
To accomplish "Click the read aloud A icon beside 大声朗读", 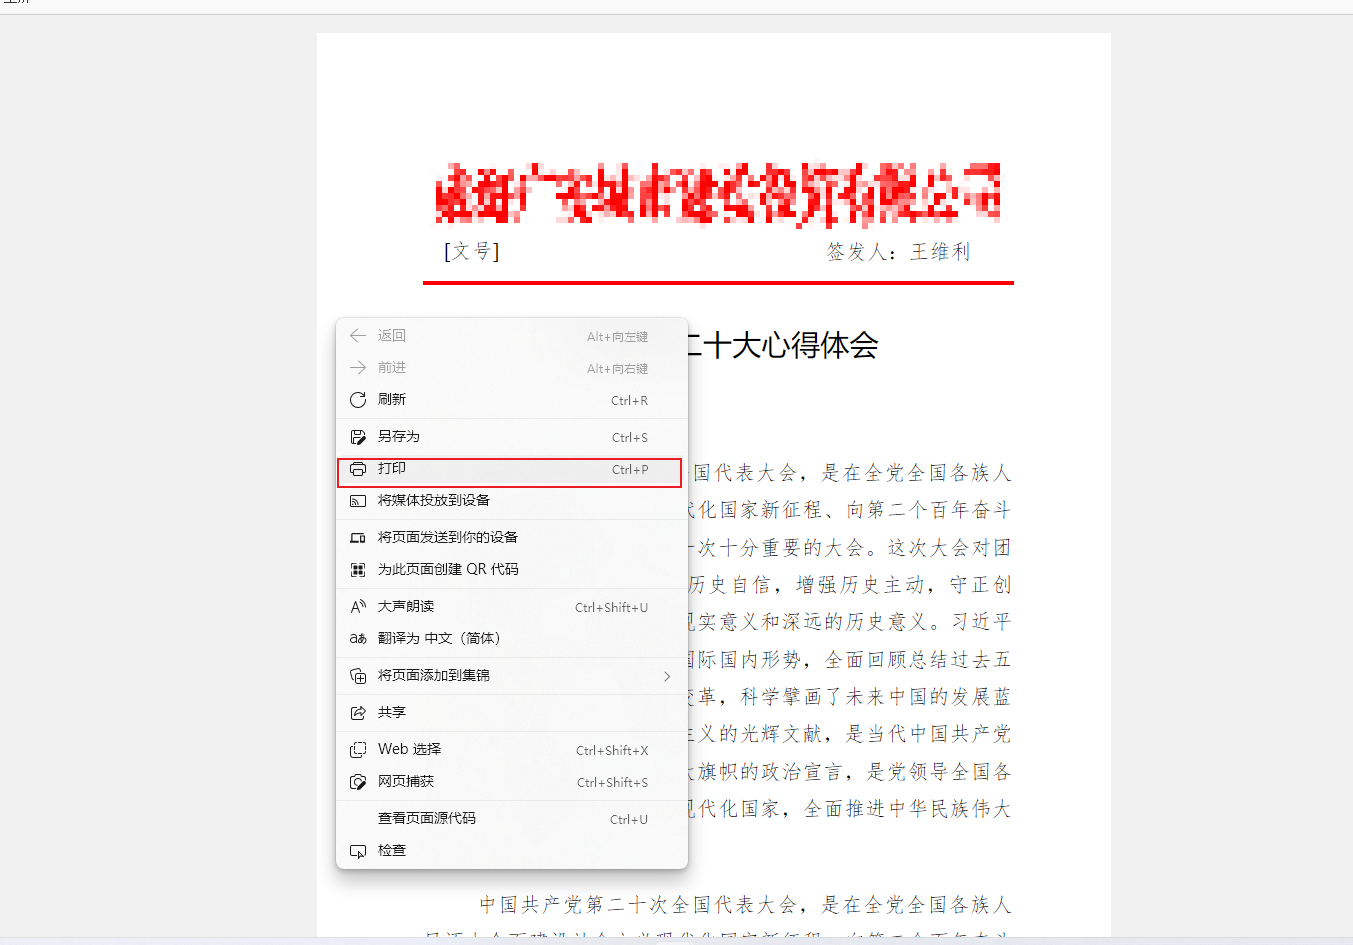I will tap(358, 605).
